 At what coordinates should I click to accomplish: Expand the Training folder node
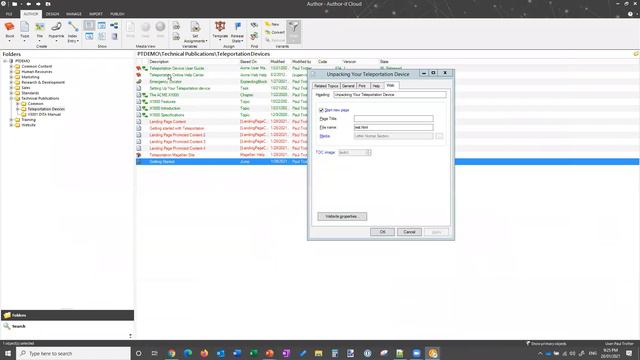point(11,120)
